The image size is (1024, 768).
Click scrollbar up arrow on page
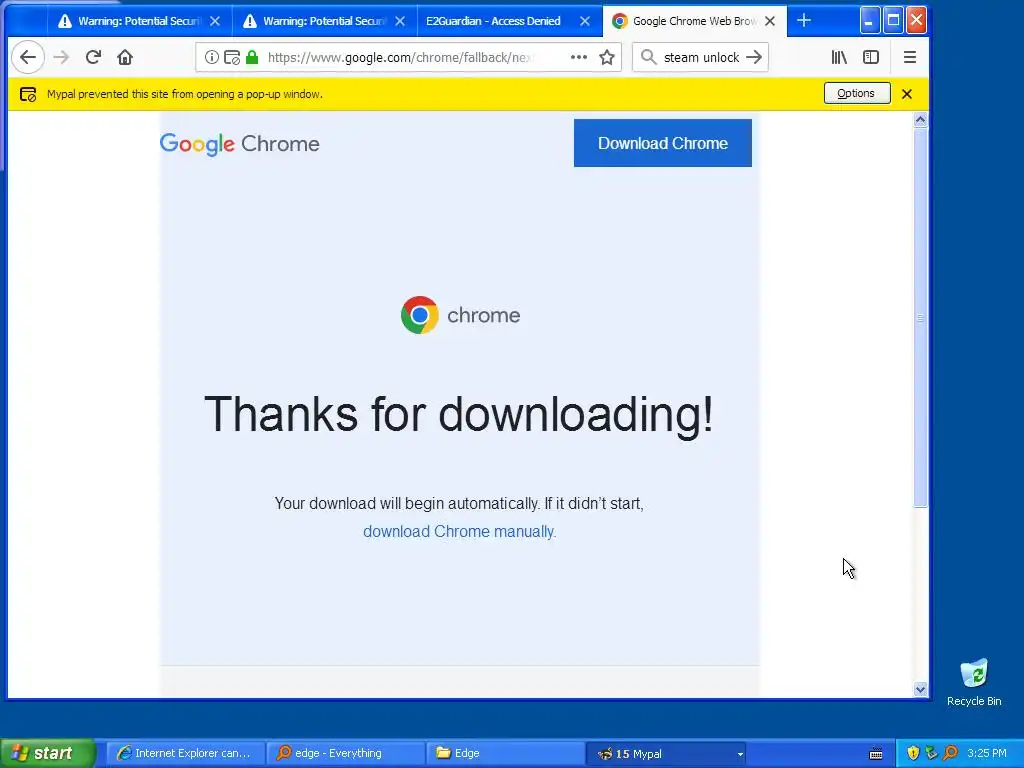click(x=920, y=120)
